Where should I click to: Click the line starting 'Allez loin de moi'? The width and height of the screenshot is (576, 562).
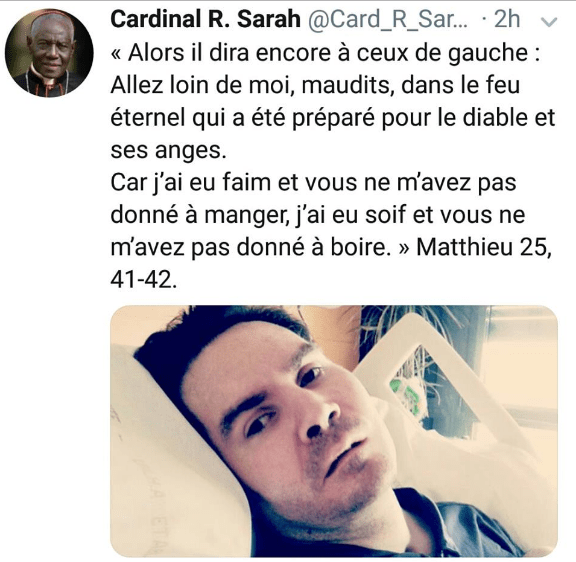tap(315, 85)
